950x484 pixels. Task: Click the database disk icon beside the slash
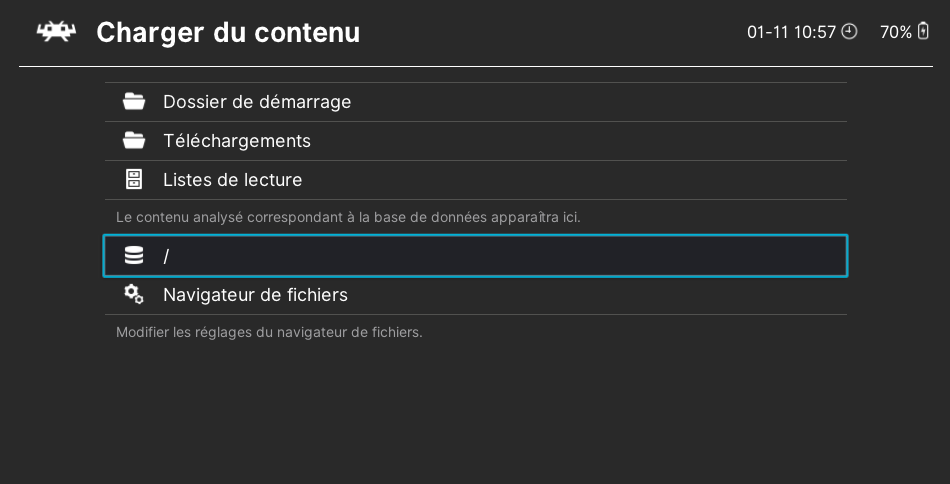(134, 256)
